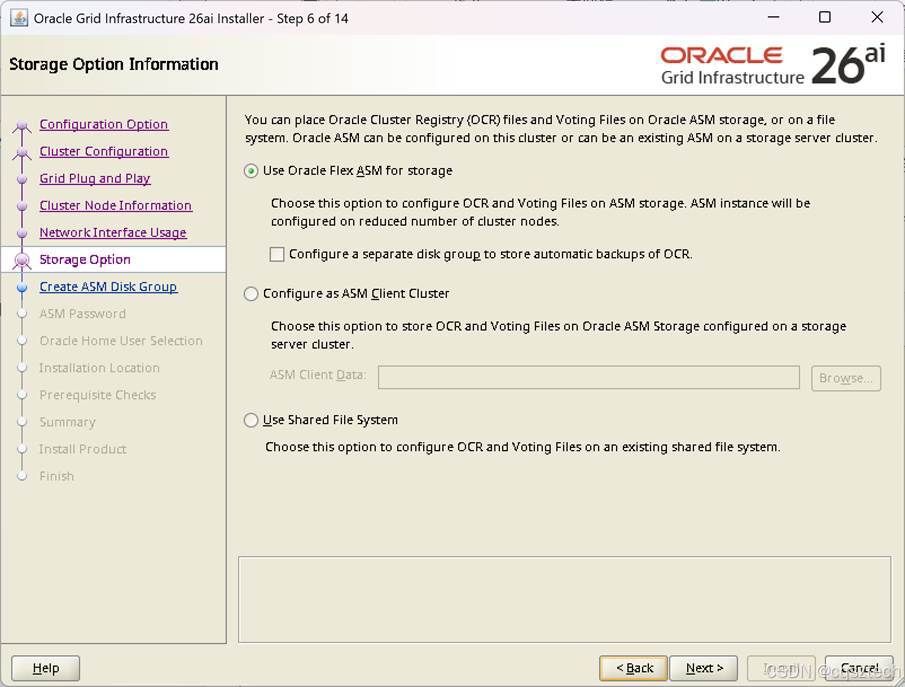Go to Create ASM Disk Group step
The width and height of the screenshot is (905, 687).
(x=108, y=287)
